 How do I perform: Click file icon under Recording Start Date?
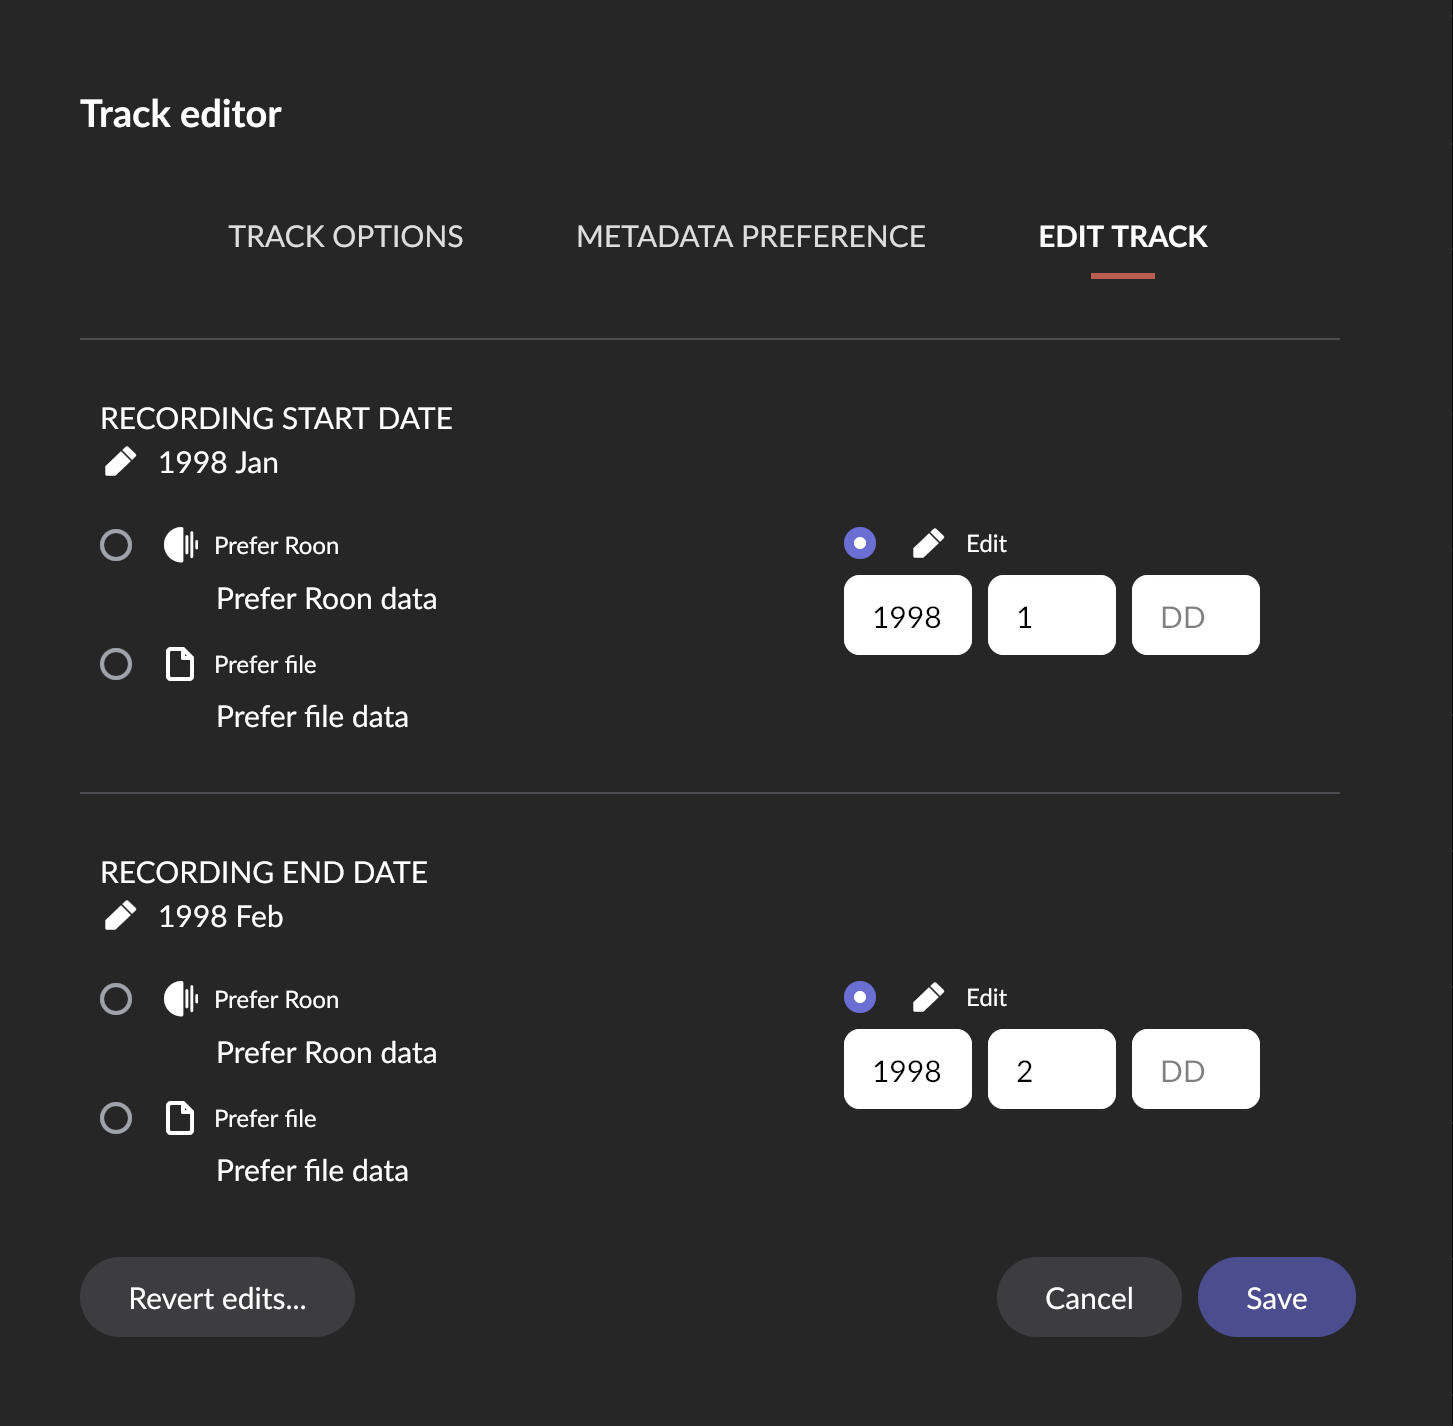click(180, 664)
